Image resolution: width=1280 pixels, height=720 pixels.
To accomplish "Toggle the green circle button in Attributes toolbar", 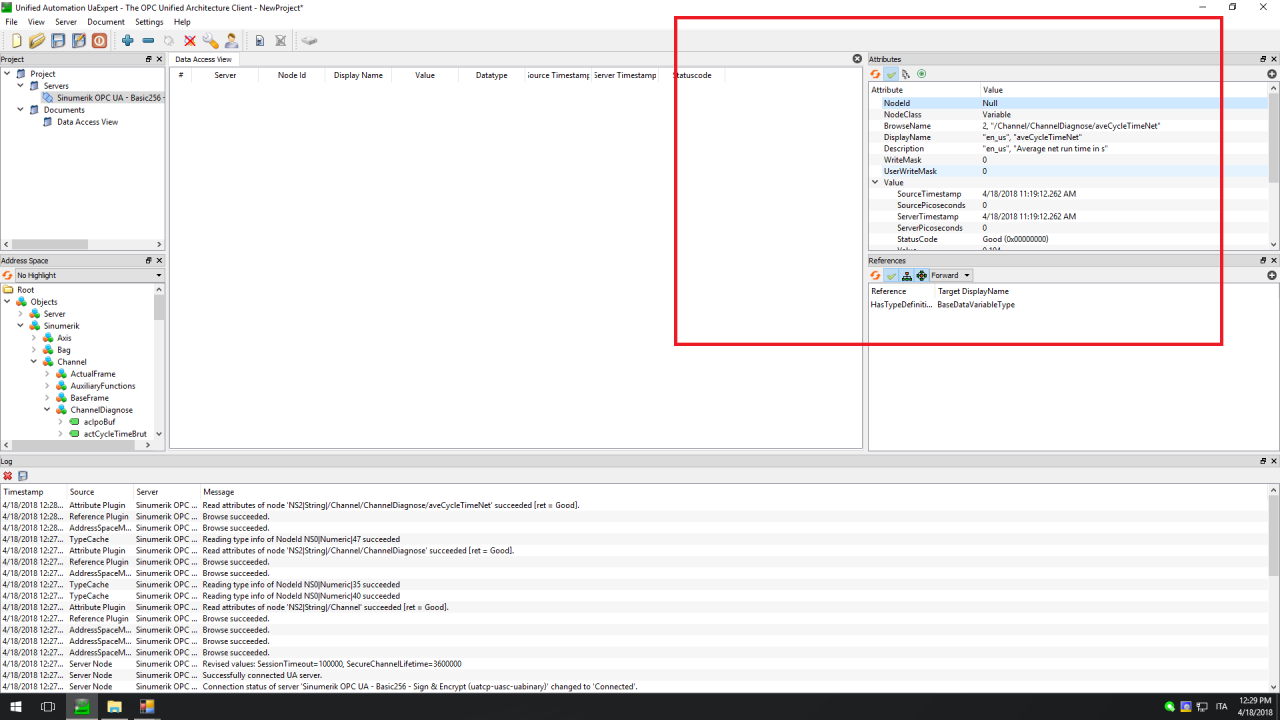I will (921, 74).
